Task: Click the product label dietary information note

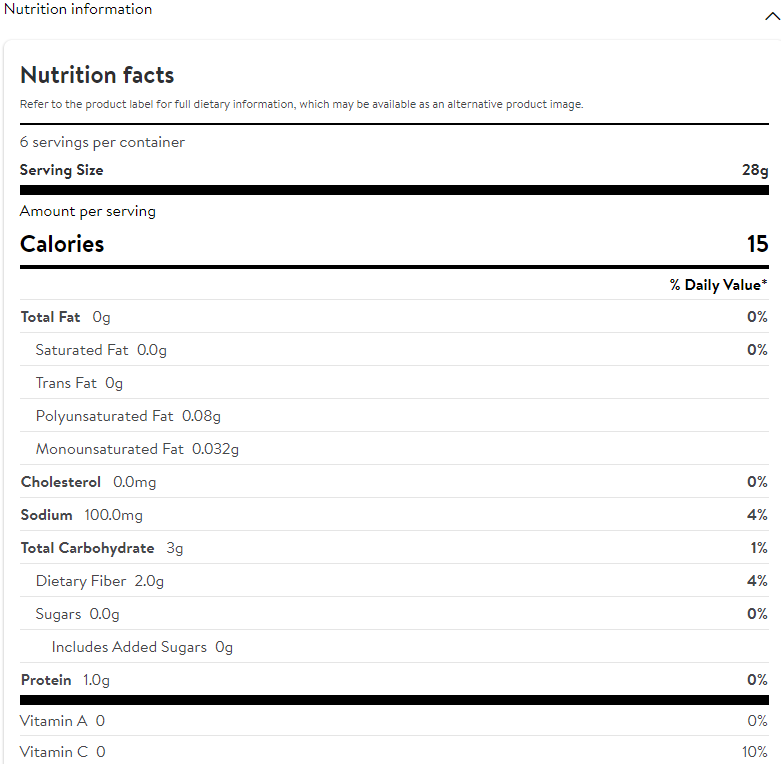Action: pyautogui.click(x=301, y=104)
